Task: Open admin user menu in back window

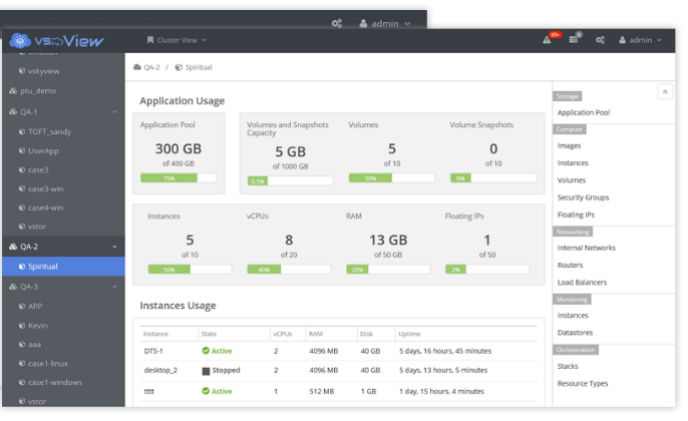Action: 385,23
